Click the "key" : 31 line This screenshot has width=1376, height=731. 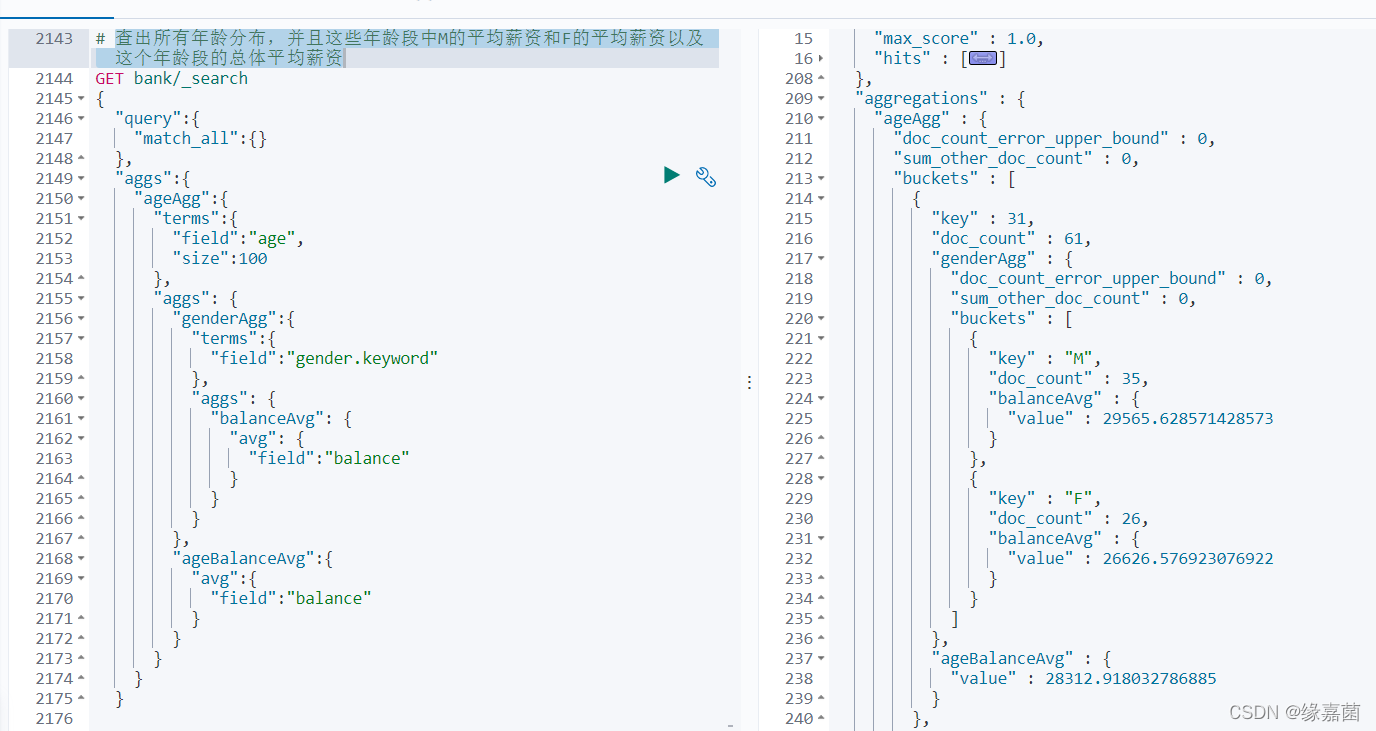(983, 219)
